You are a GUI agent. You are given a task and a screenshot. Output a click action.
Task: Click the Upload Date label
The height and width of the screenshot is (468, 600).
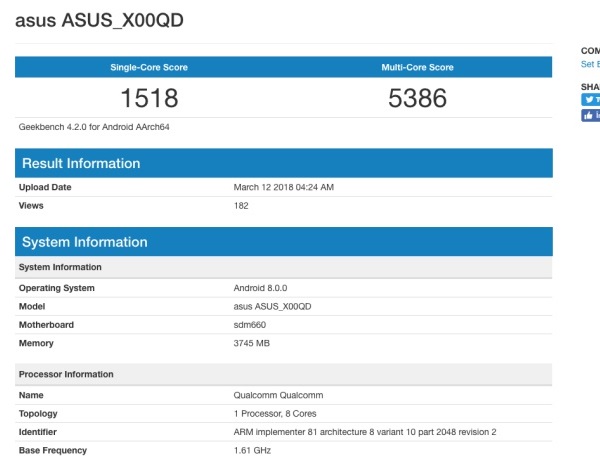(45, 187)
